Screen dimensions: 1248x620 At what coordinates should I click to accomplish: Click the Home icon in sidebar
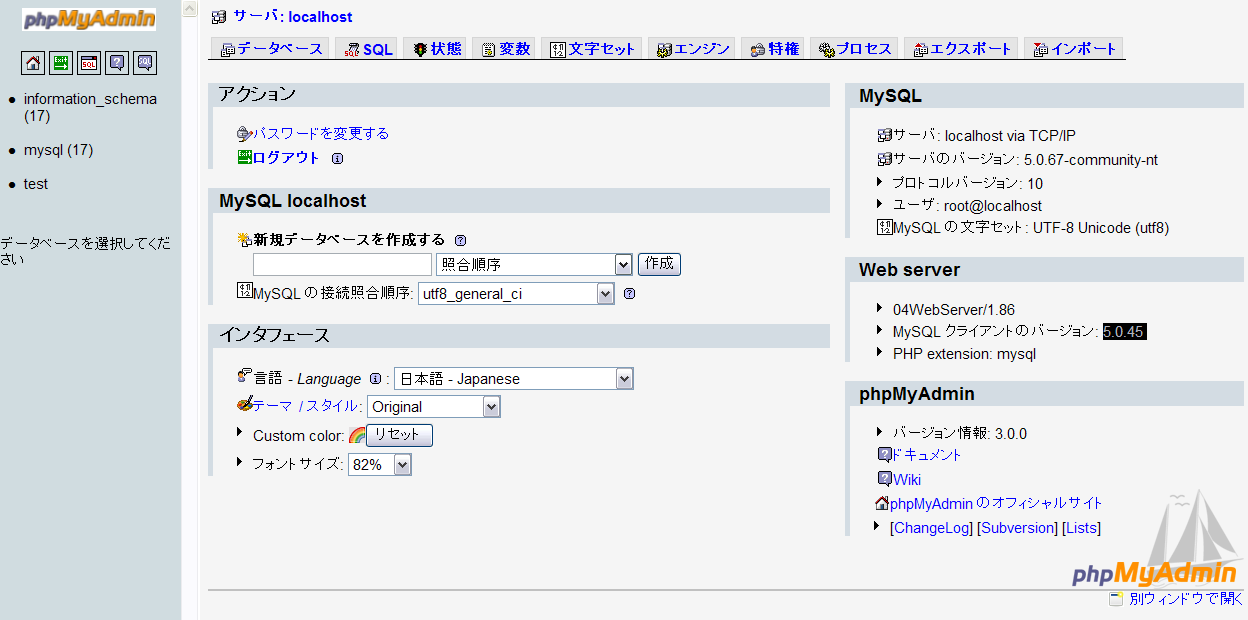tap(33, 63)
